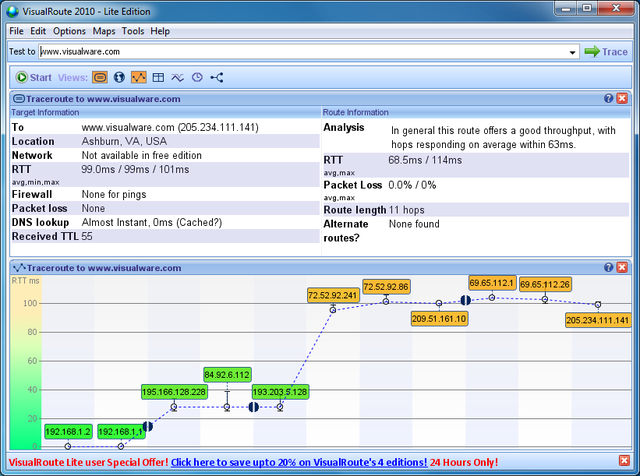Viewport: 640px width, 476px height.
Task: Expand the Test to address dropdown
Action: pyautogui.click(x=572, y=52)
